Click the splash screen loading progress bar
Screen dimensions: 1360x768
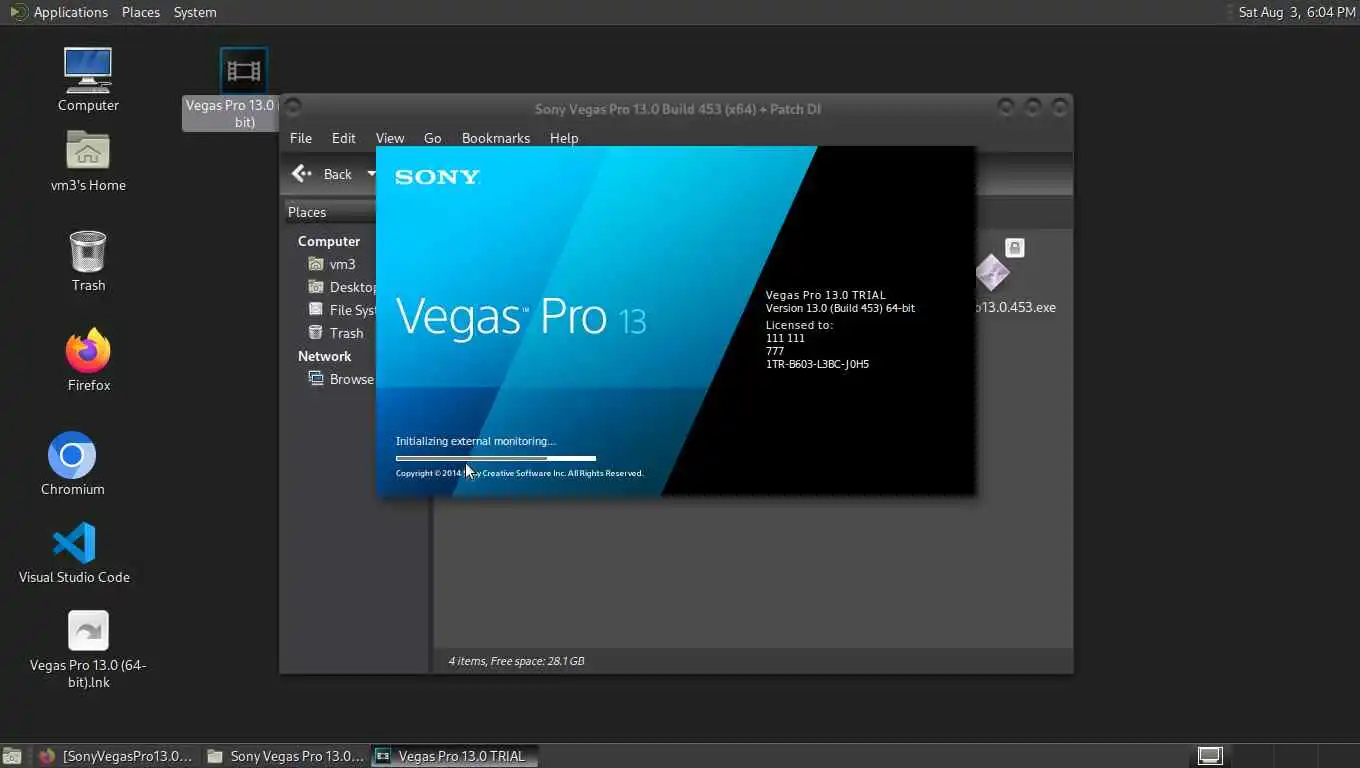click(496, 458)
